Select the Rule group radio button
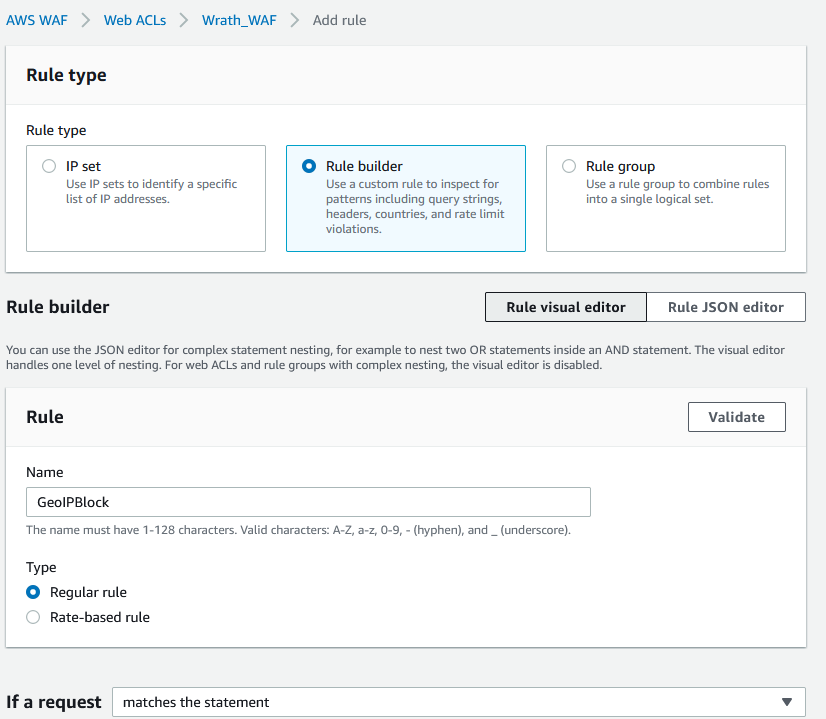This screenshot has width=826, height=719. coord(569,167)
